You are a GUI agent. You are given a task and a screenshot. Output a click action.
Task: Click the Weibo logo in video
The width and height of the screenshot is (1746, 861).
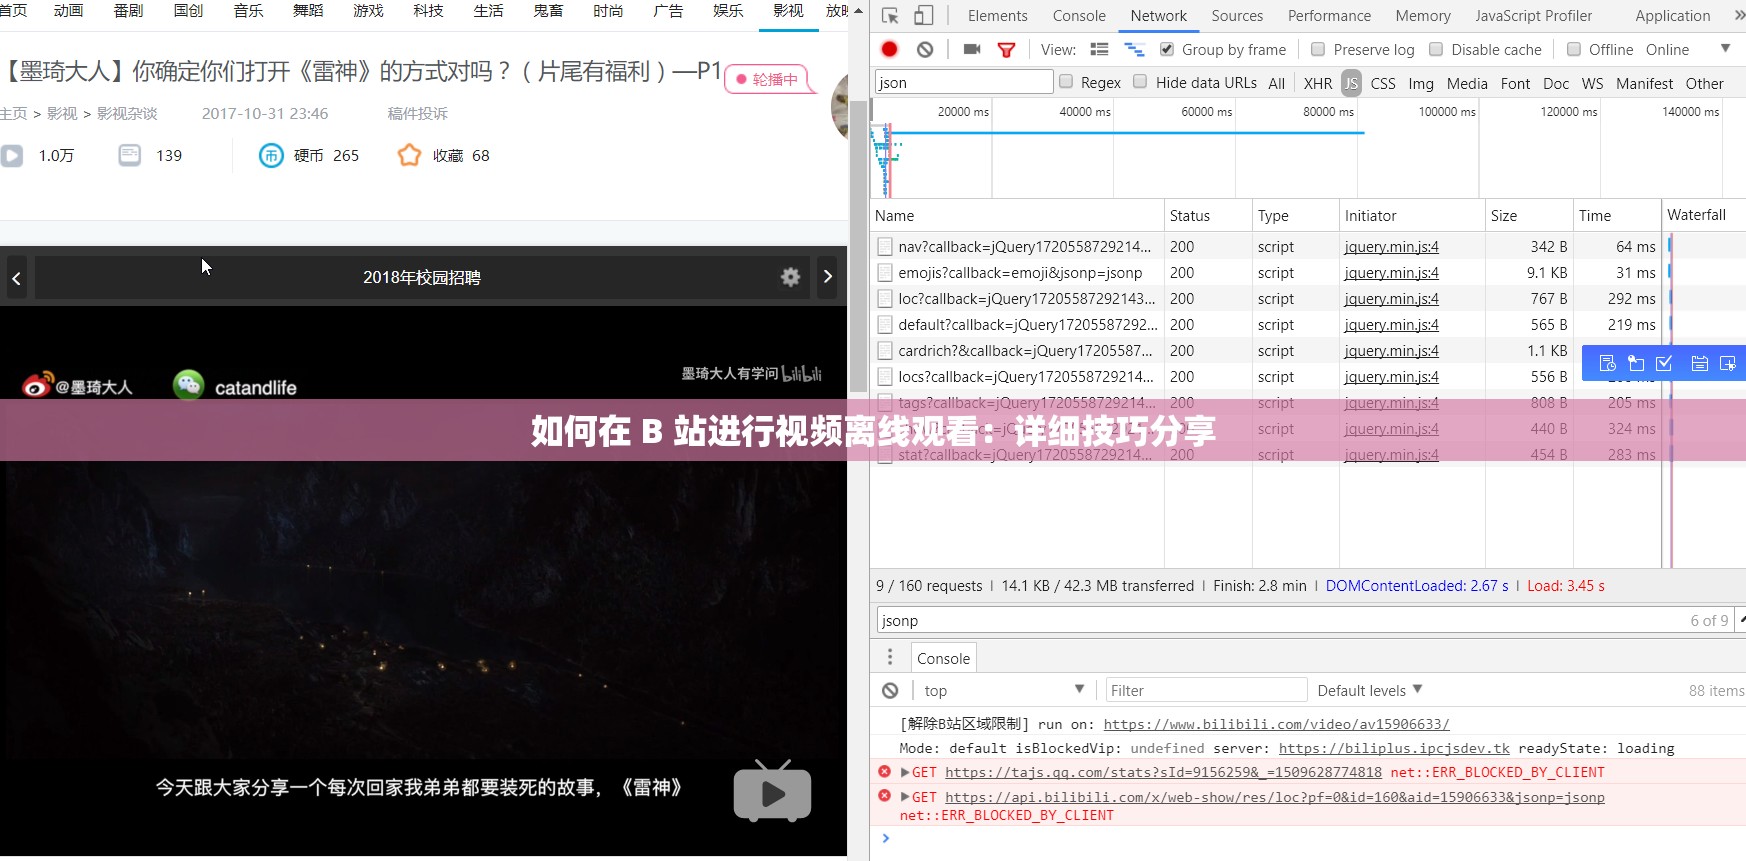[38, 385]
